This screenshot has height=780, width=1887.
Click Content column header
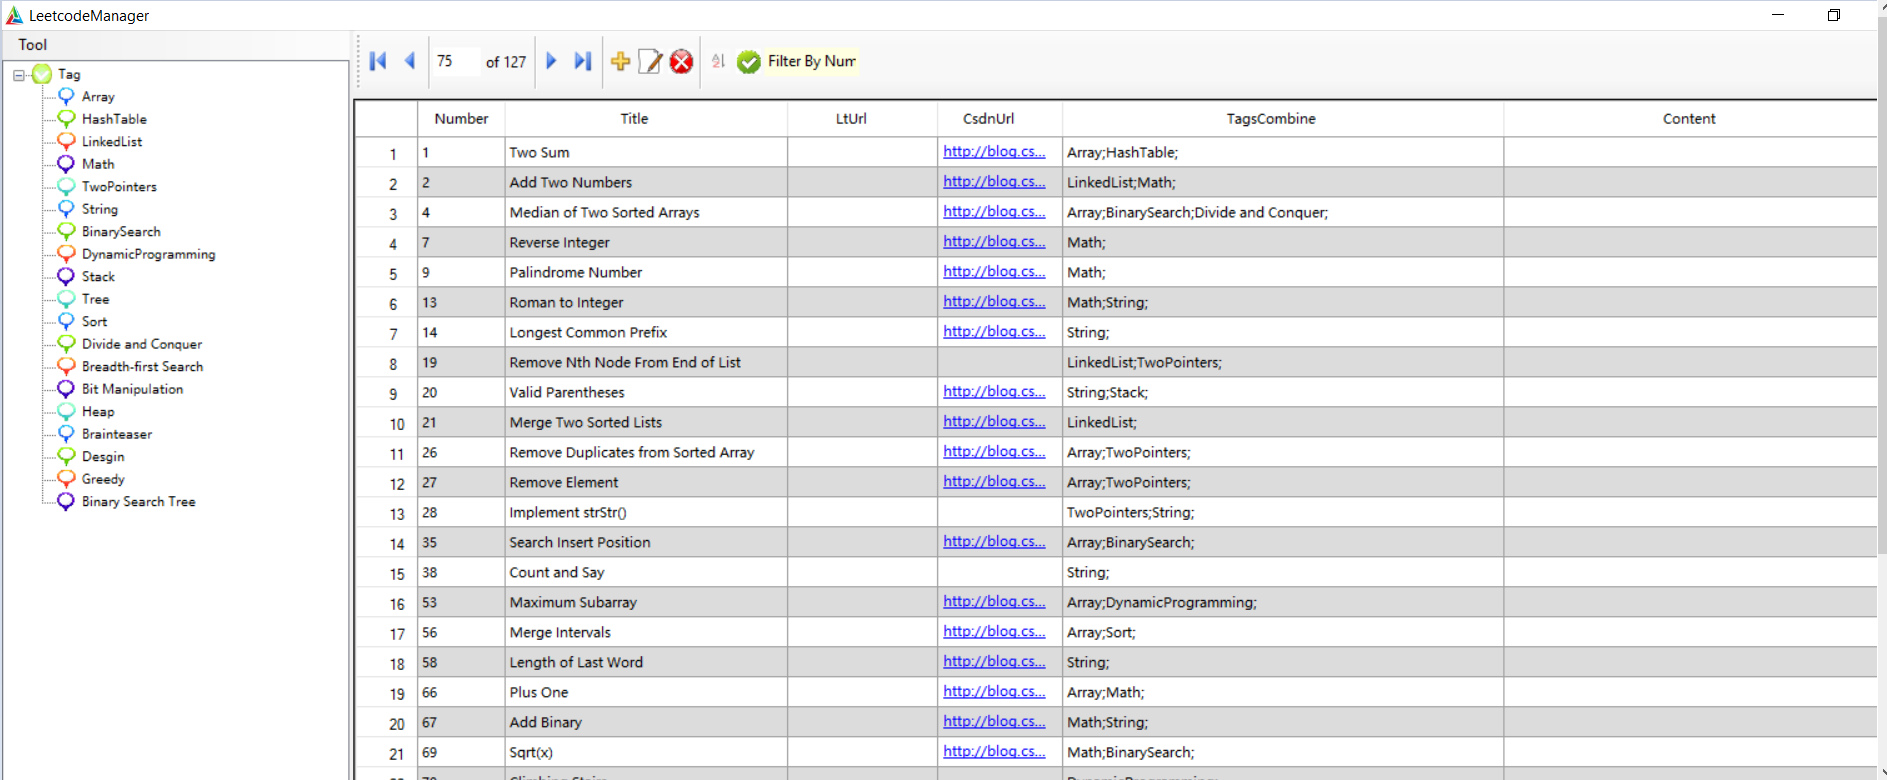1689,119
